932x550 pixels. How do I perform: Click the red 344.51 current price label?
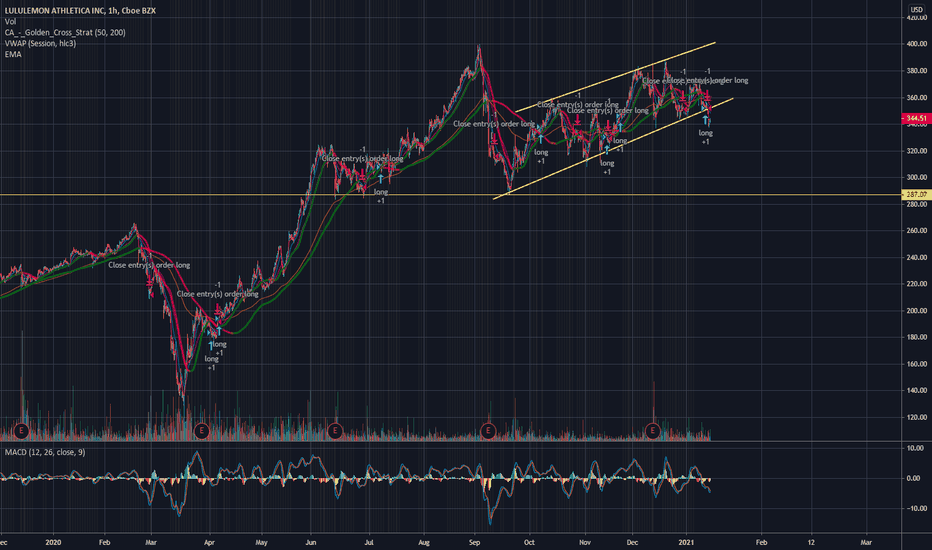click(x=917, y=118)
